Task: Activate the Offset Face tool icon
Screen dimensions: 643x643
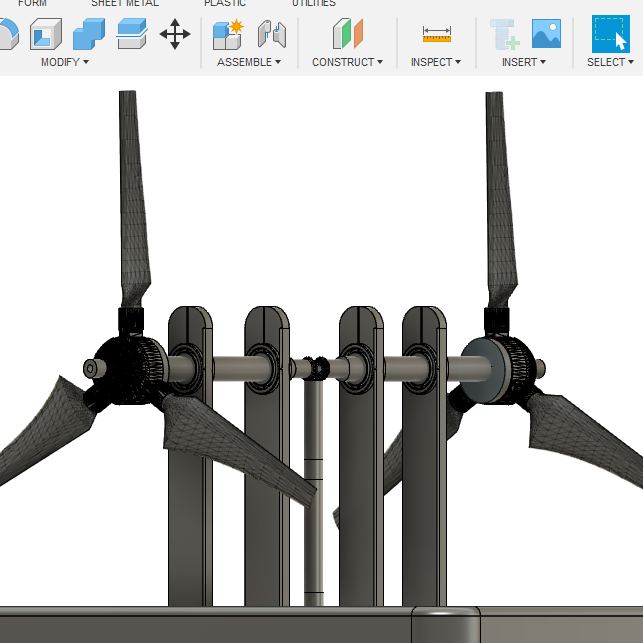Action: pyautogui.click(x=132, y=34)
